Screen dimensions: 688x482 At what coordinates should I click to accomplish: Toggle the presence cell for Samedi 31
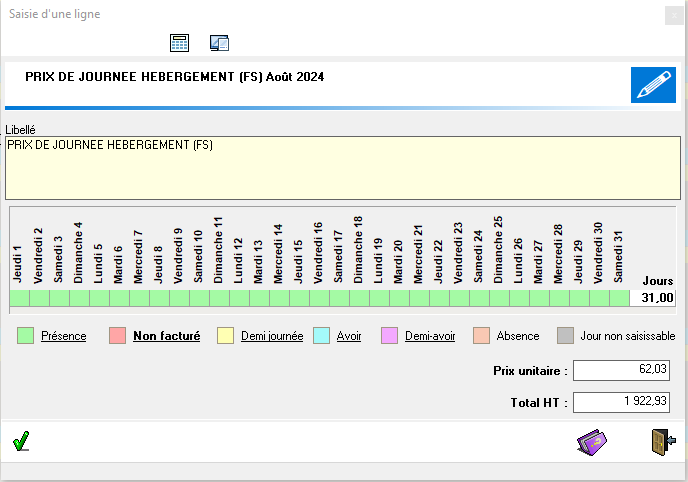(x=619, y=298)
